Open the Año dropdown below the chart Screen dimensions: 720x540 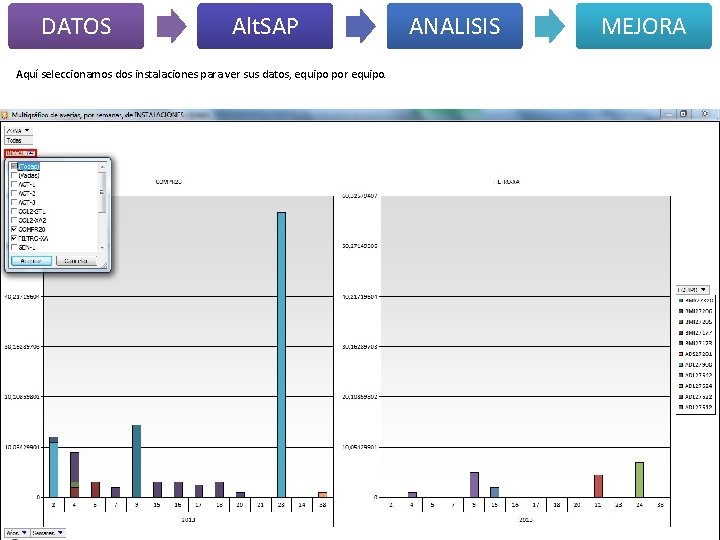[x=17, y=533]
